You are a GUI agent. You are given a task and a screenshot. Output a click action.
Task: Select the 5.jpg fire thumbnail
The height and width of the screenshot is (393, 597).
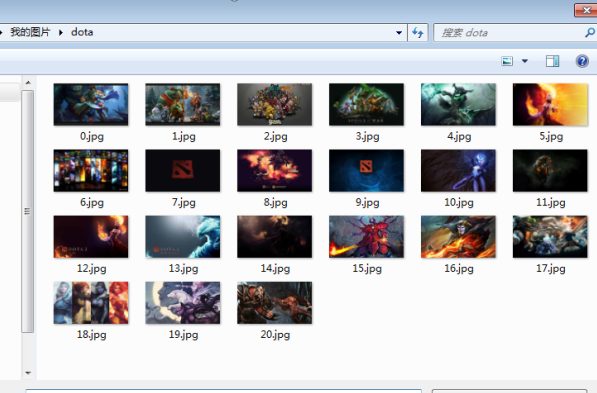point(550,104)
